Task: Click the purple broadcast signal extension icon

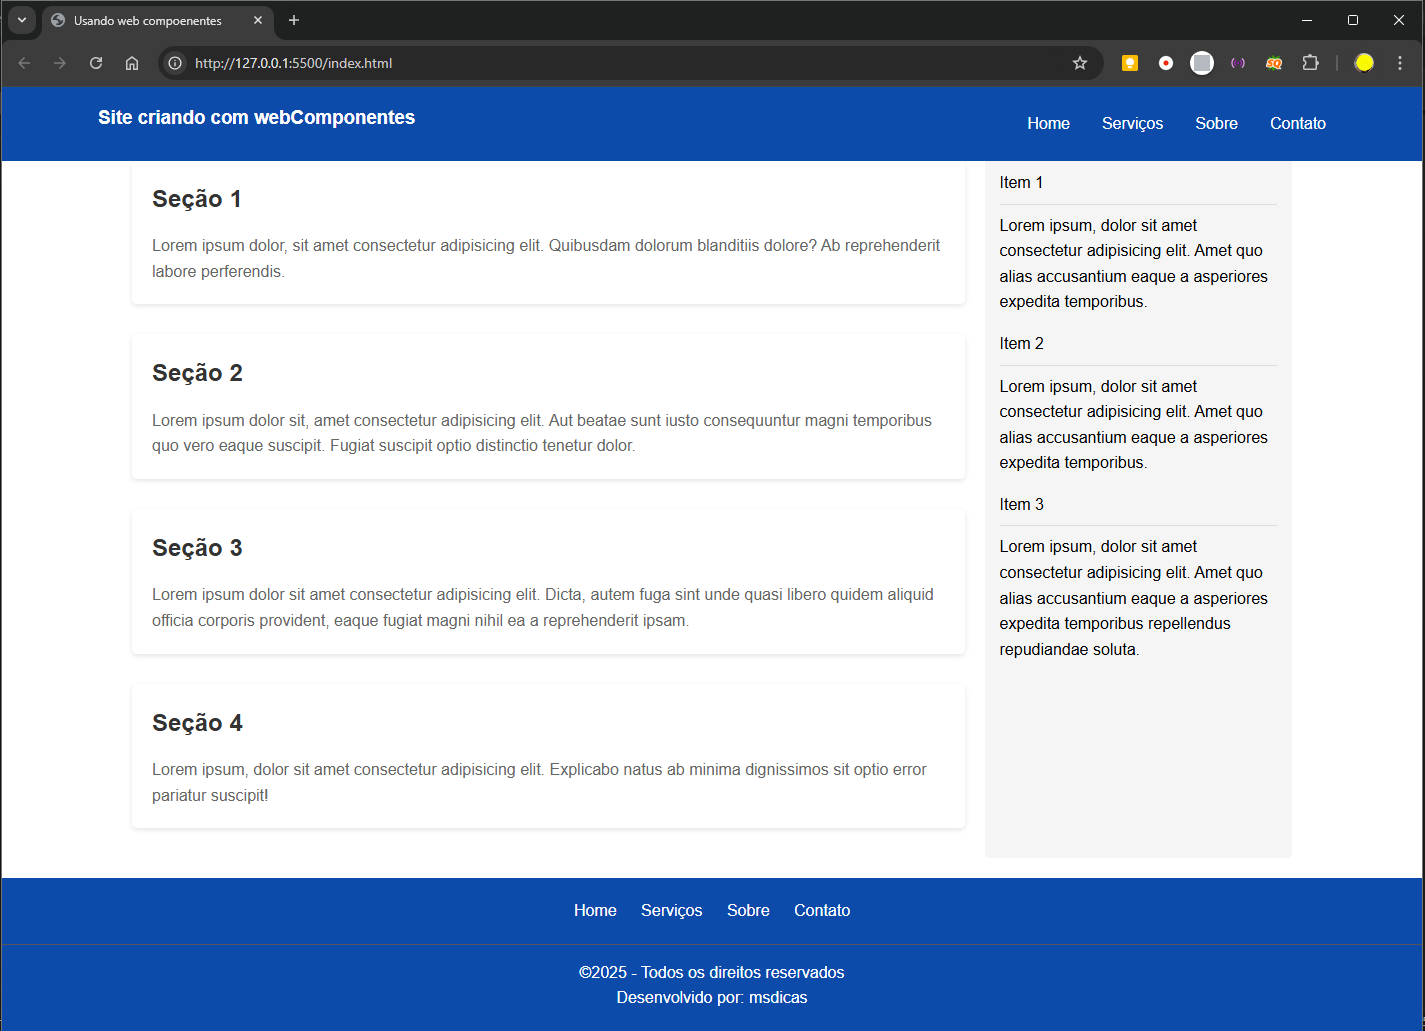Action: (x=1238, y=63)
